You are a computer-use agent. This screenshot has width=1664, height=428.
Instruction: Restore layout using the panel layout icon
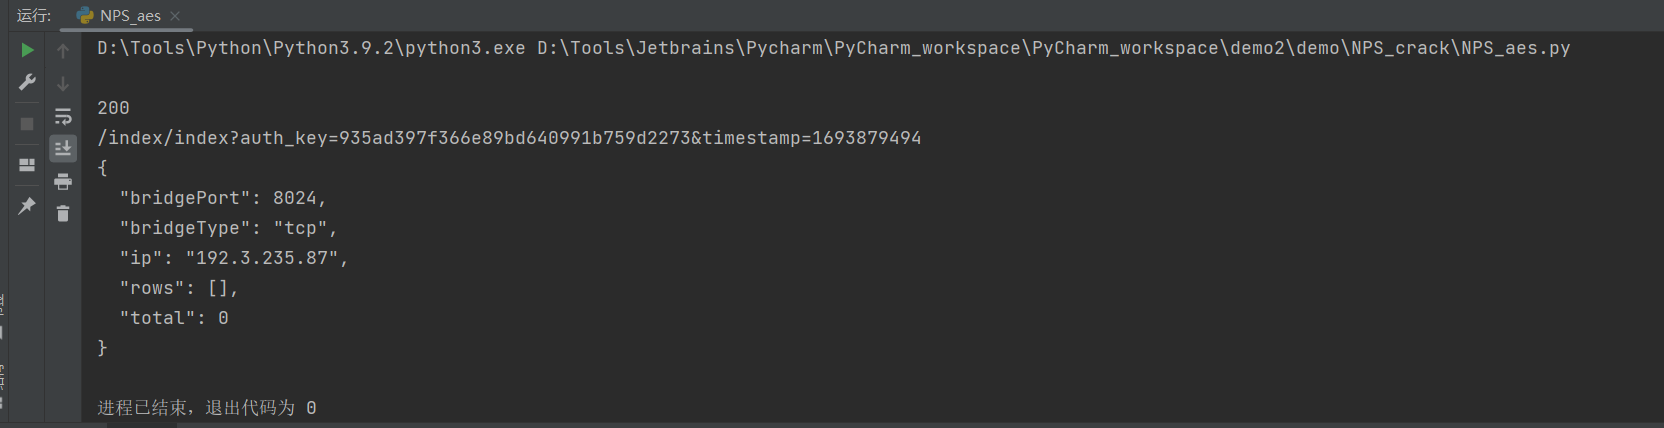[x=27, y=165]
